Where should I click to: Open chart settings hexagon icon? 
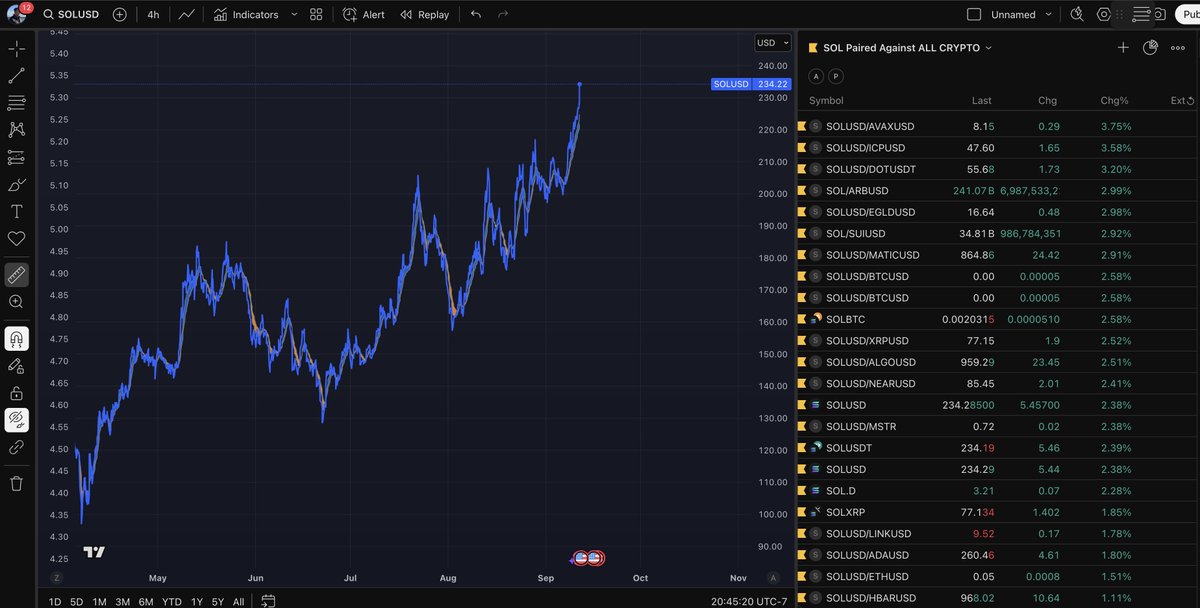click(1104, 15)
